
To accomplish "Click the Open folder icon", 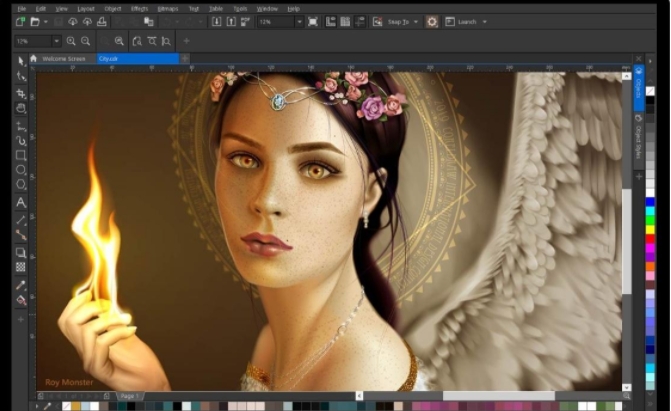I will click(x=35, y=21).
